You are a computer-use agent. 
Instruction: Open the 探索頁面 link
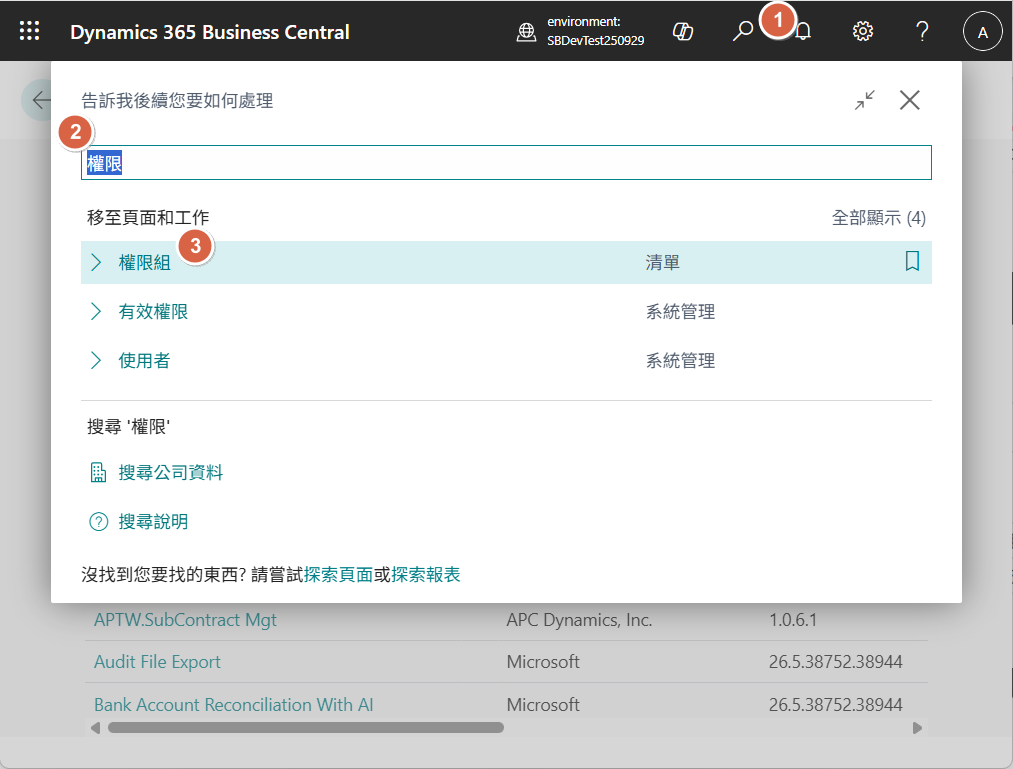[x=339, y=574]
